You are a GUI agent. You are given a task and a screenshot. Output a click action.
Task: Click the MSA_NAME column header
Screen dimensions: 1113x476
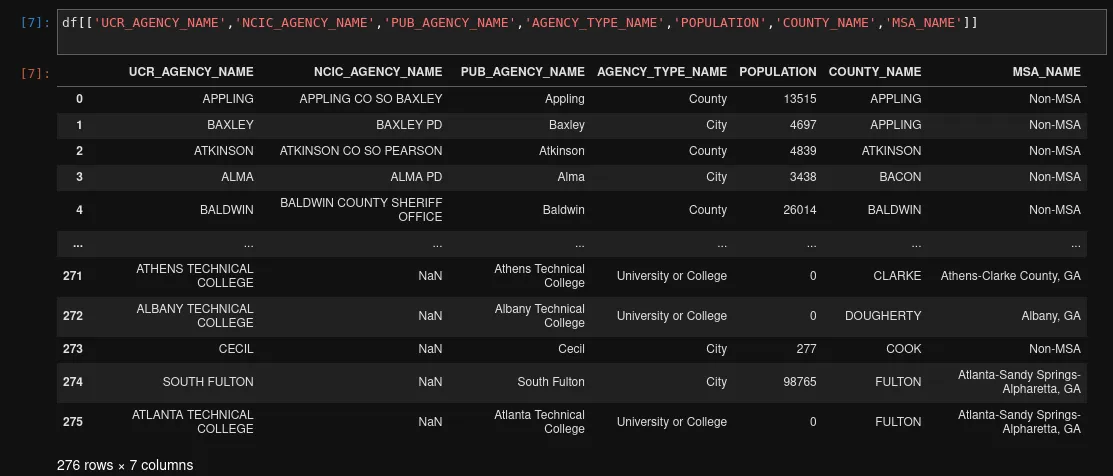(1046, 72)
